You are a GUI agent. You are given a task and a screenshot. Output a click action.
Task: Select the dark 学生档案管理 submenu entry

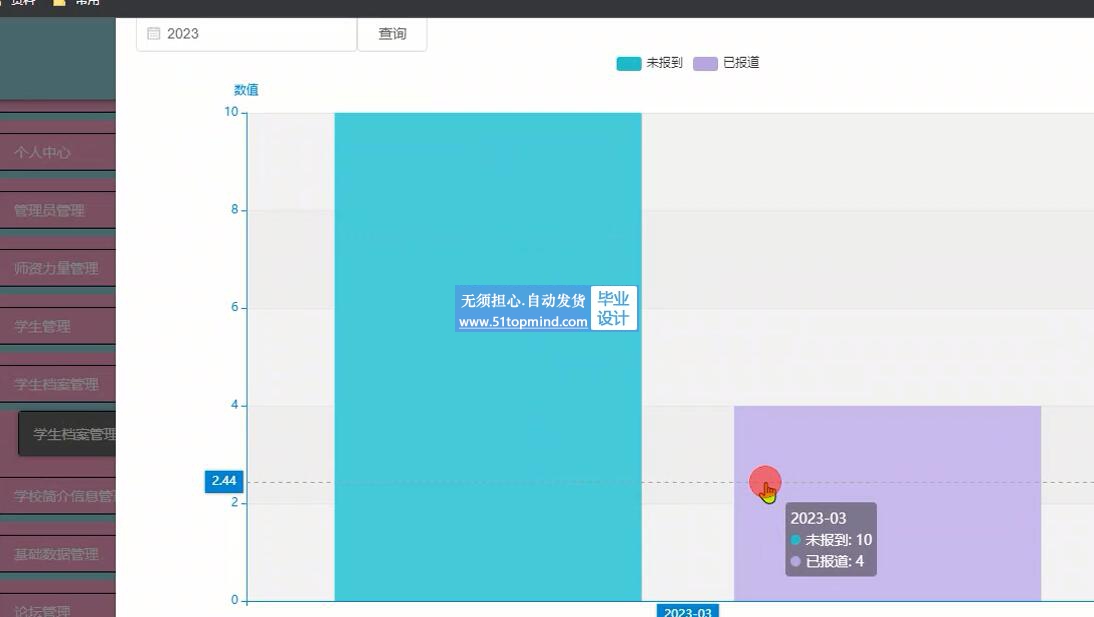[x=67, y=434]
